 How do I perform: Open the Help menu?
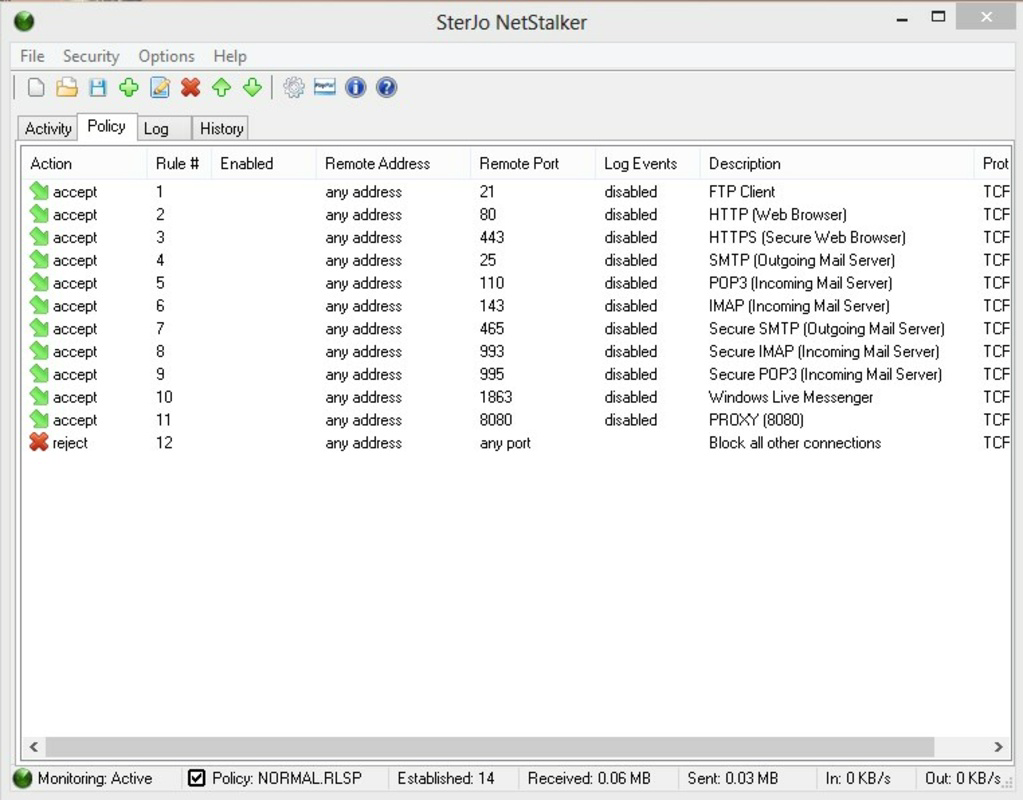(x=230, y=56)
